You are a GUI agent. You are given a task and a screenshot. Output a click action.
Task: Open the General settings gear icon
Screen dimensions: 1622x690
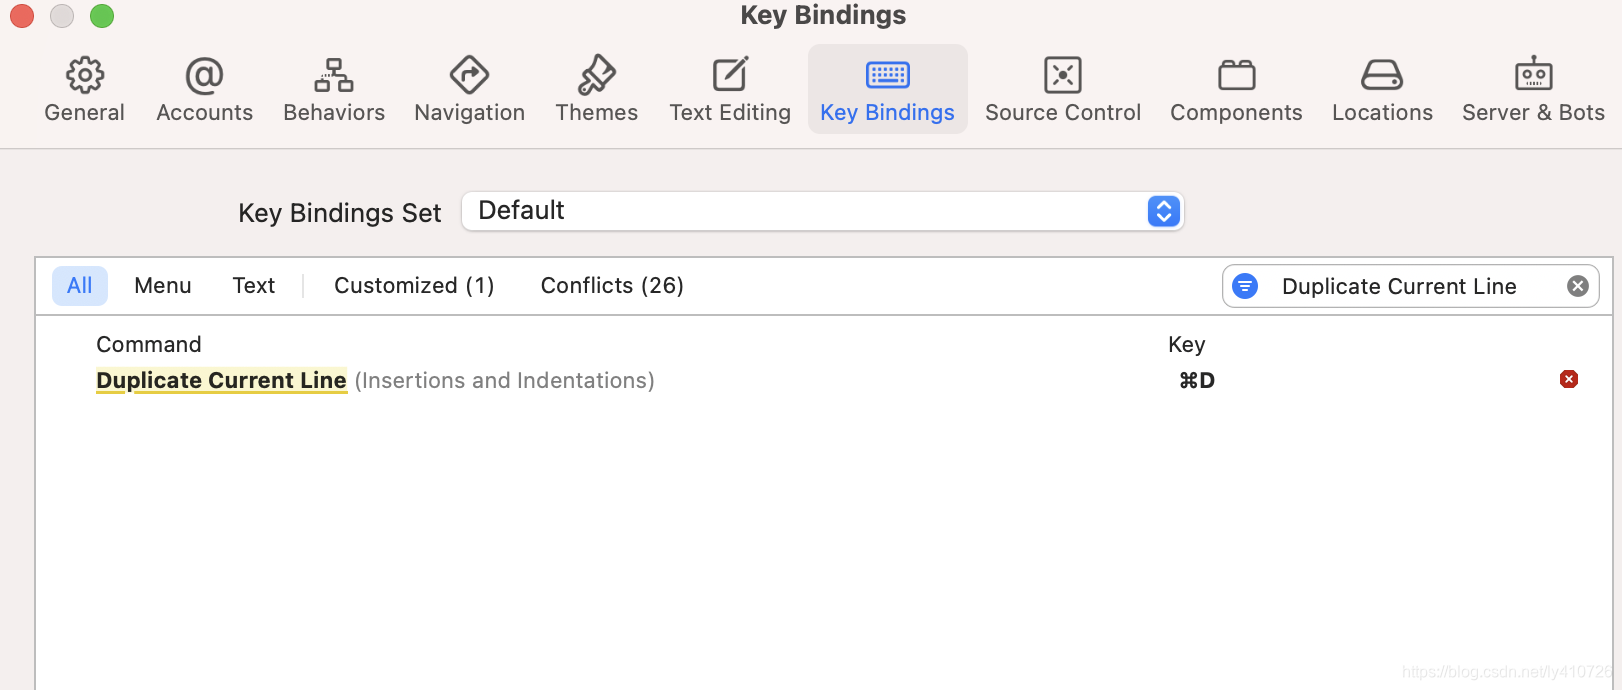[x=84, y=88]
